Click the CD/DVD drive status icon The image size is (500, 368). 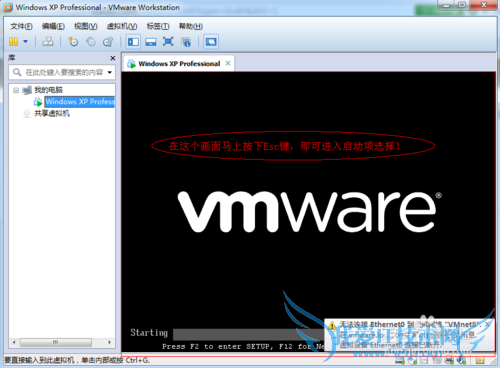tap(412, 360)
